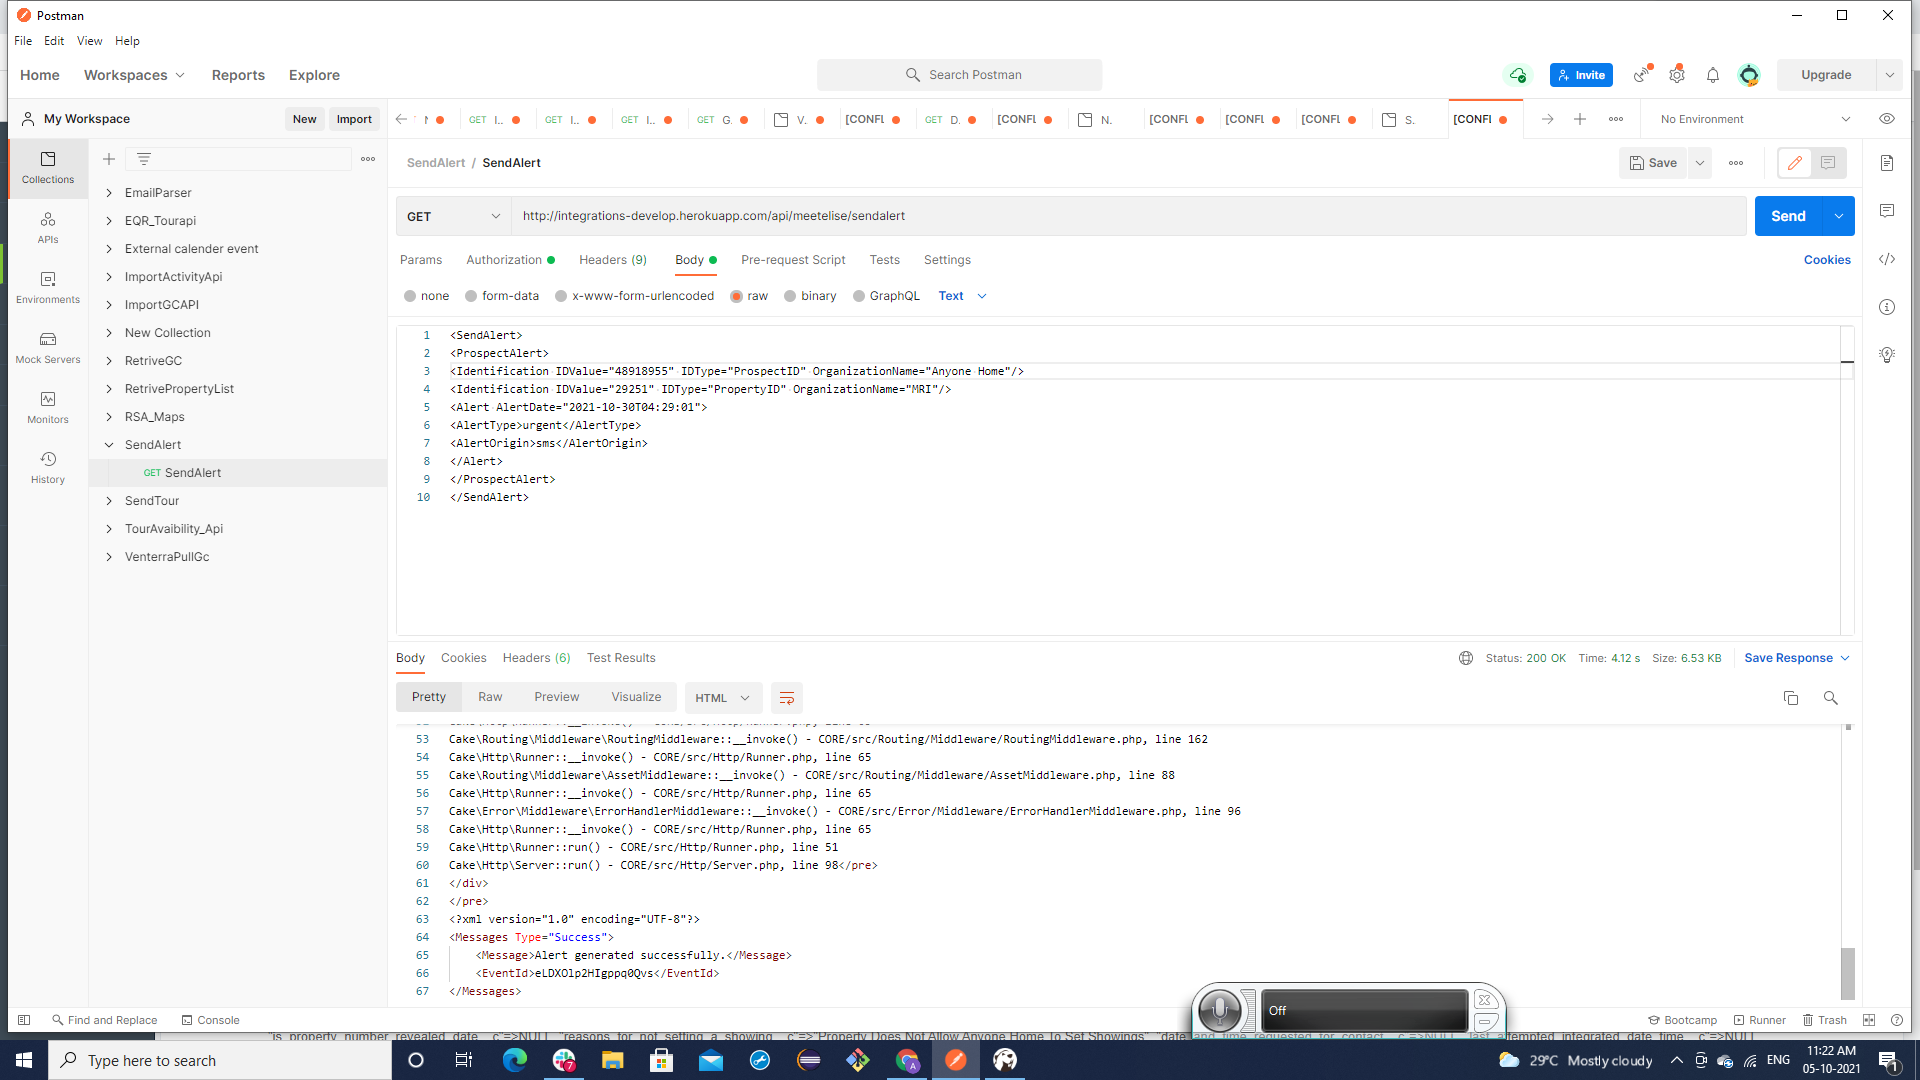Click the Import button
1920x1080 pixels.
tap(354, 119)
